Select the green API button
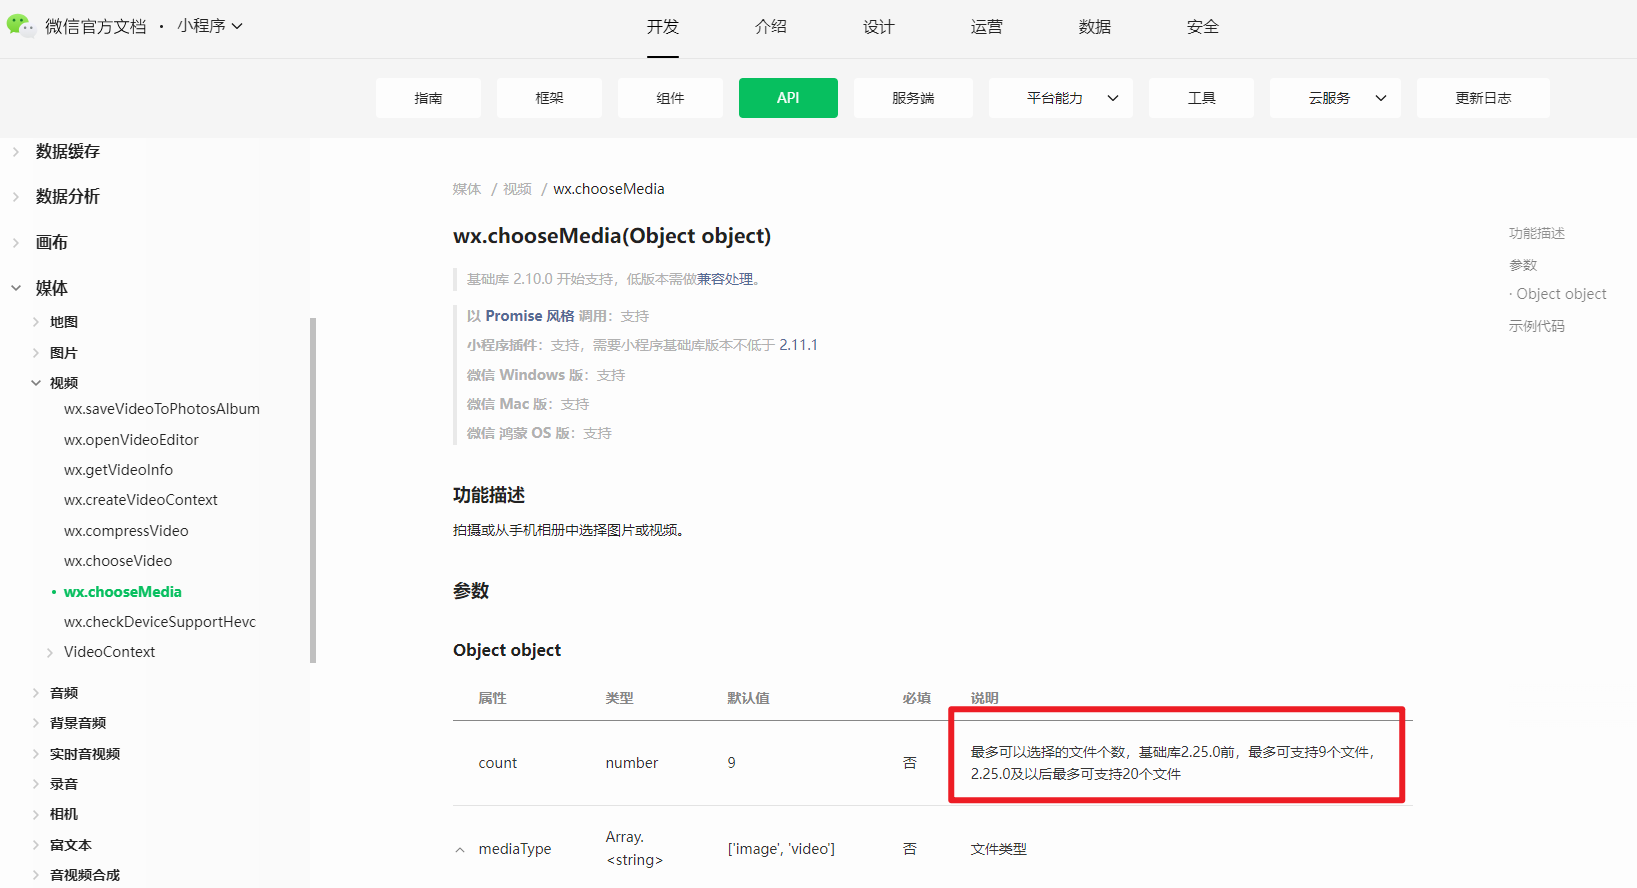Screen dimensions: 1637x888 (x=788, y=98)
